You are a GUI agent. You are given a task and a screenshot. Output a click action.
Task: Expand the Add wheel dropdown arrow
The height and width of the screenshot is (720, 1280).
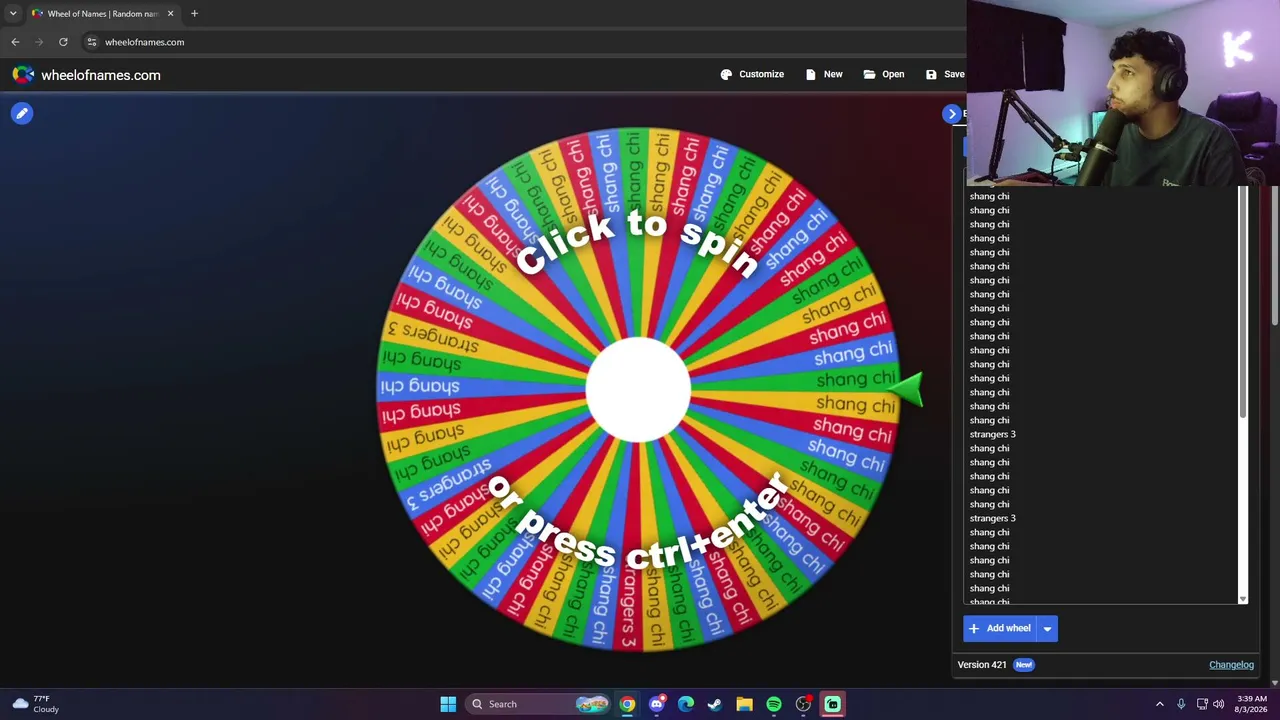point(1047,628)
